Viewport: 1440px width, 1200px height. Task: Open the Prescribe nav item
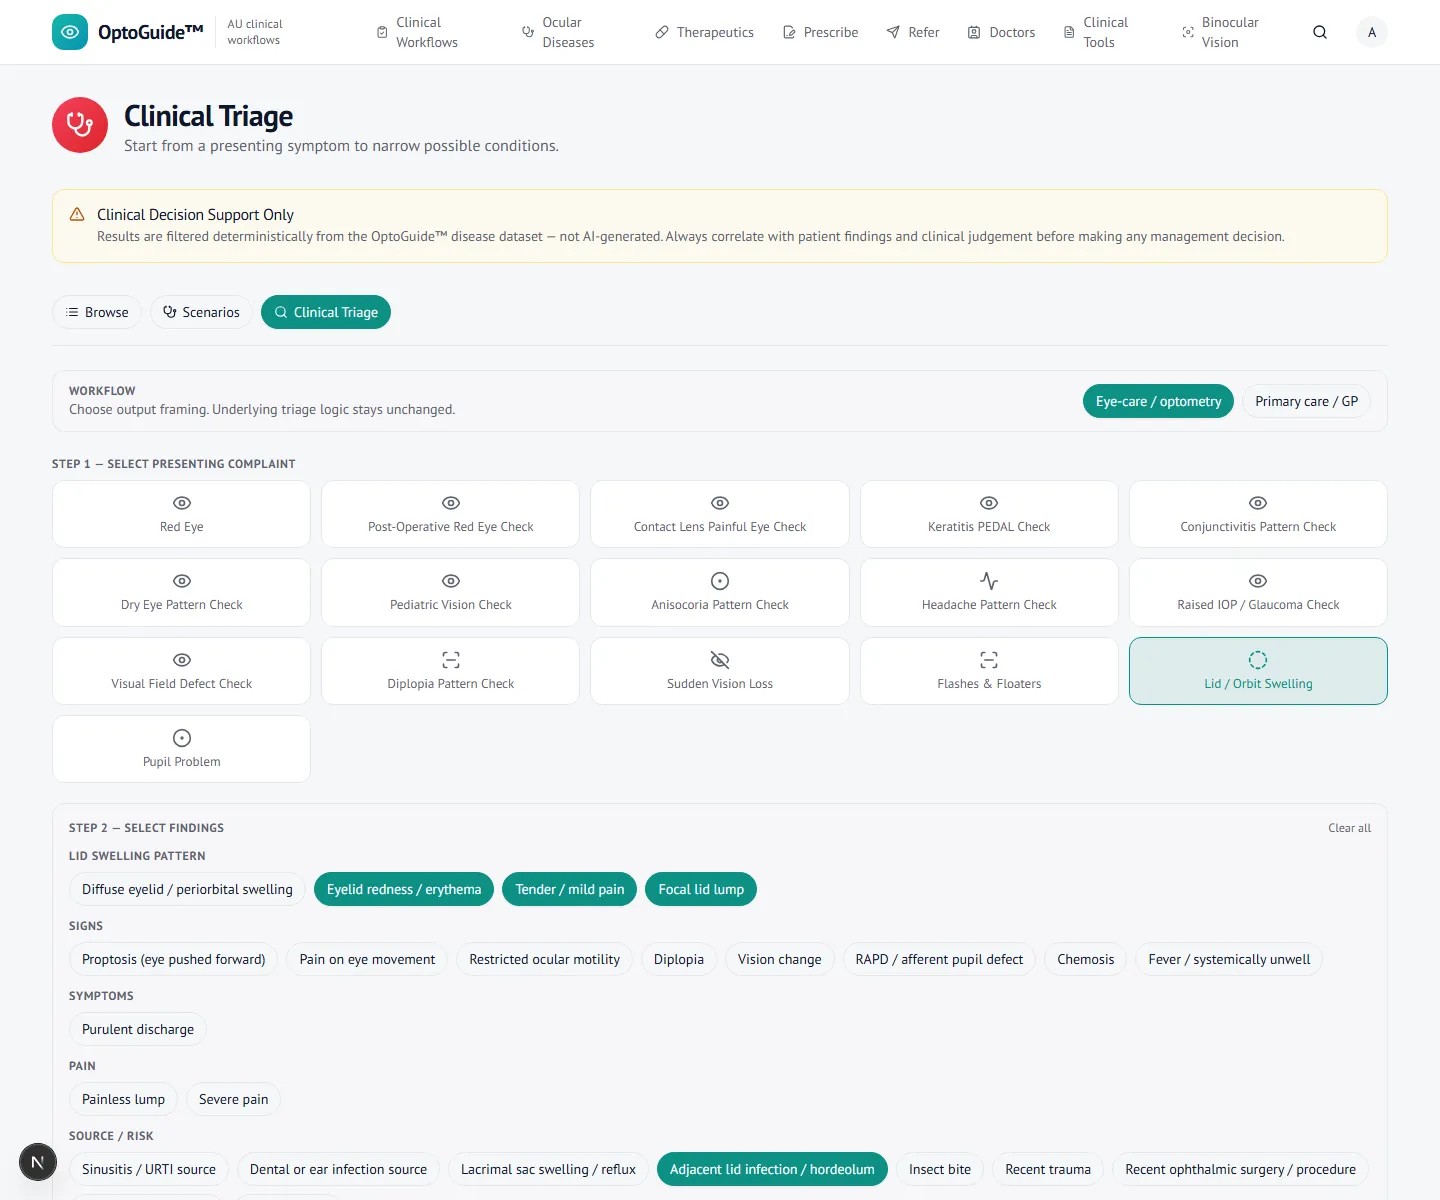(821, 32)
